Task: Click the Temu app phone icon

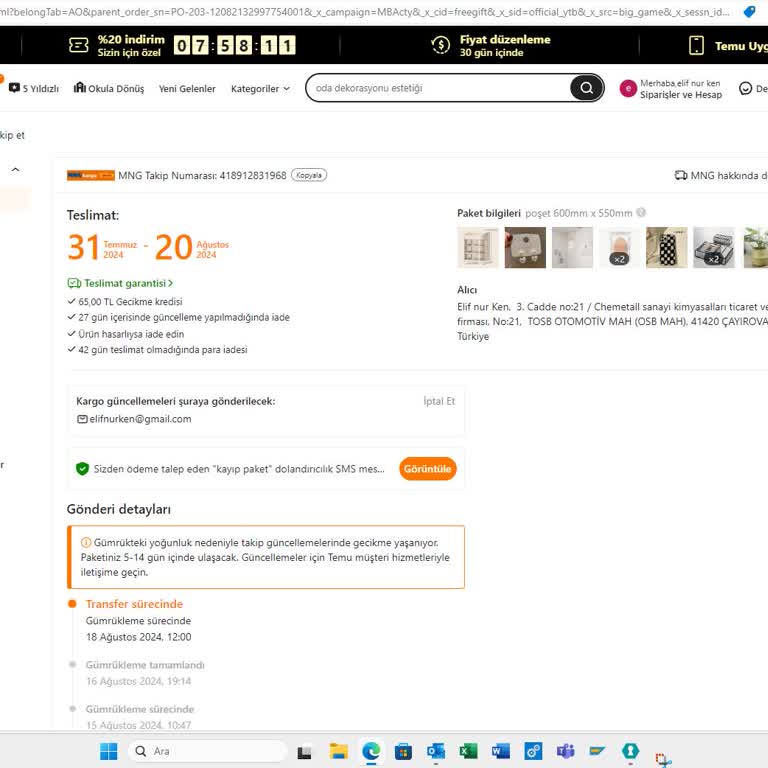Action: 696,46
